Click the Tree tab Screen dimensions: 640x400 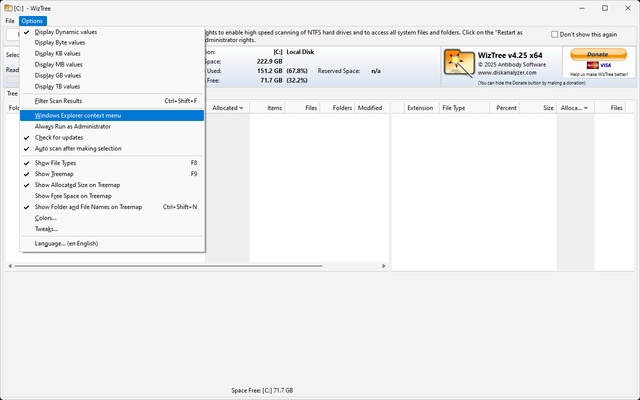12,93
